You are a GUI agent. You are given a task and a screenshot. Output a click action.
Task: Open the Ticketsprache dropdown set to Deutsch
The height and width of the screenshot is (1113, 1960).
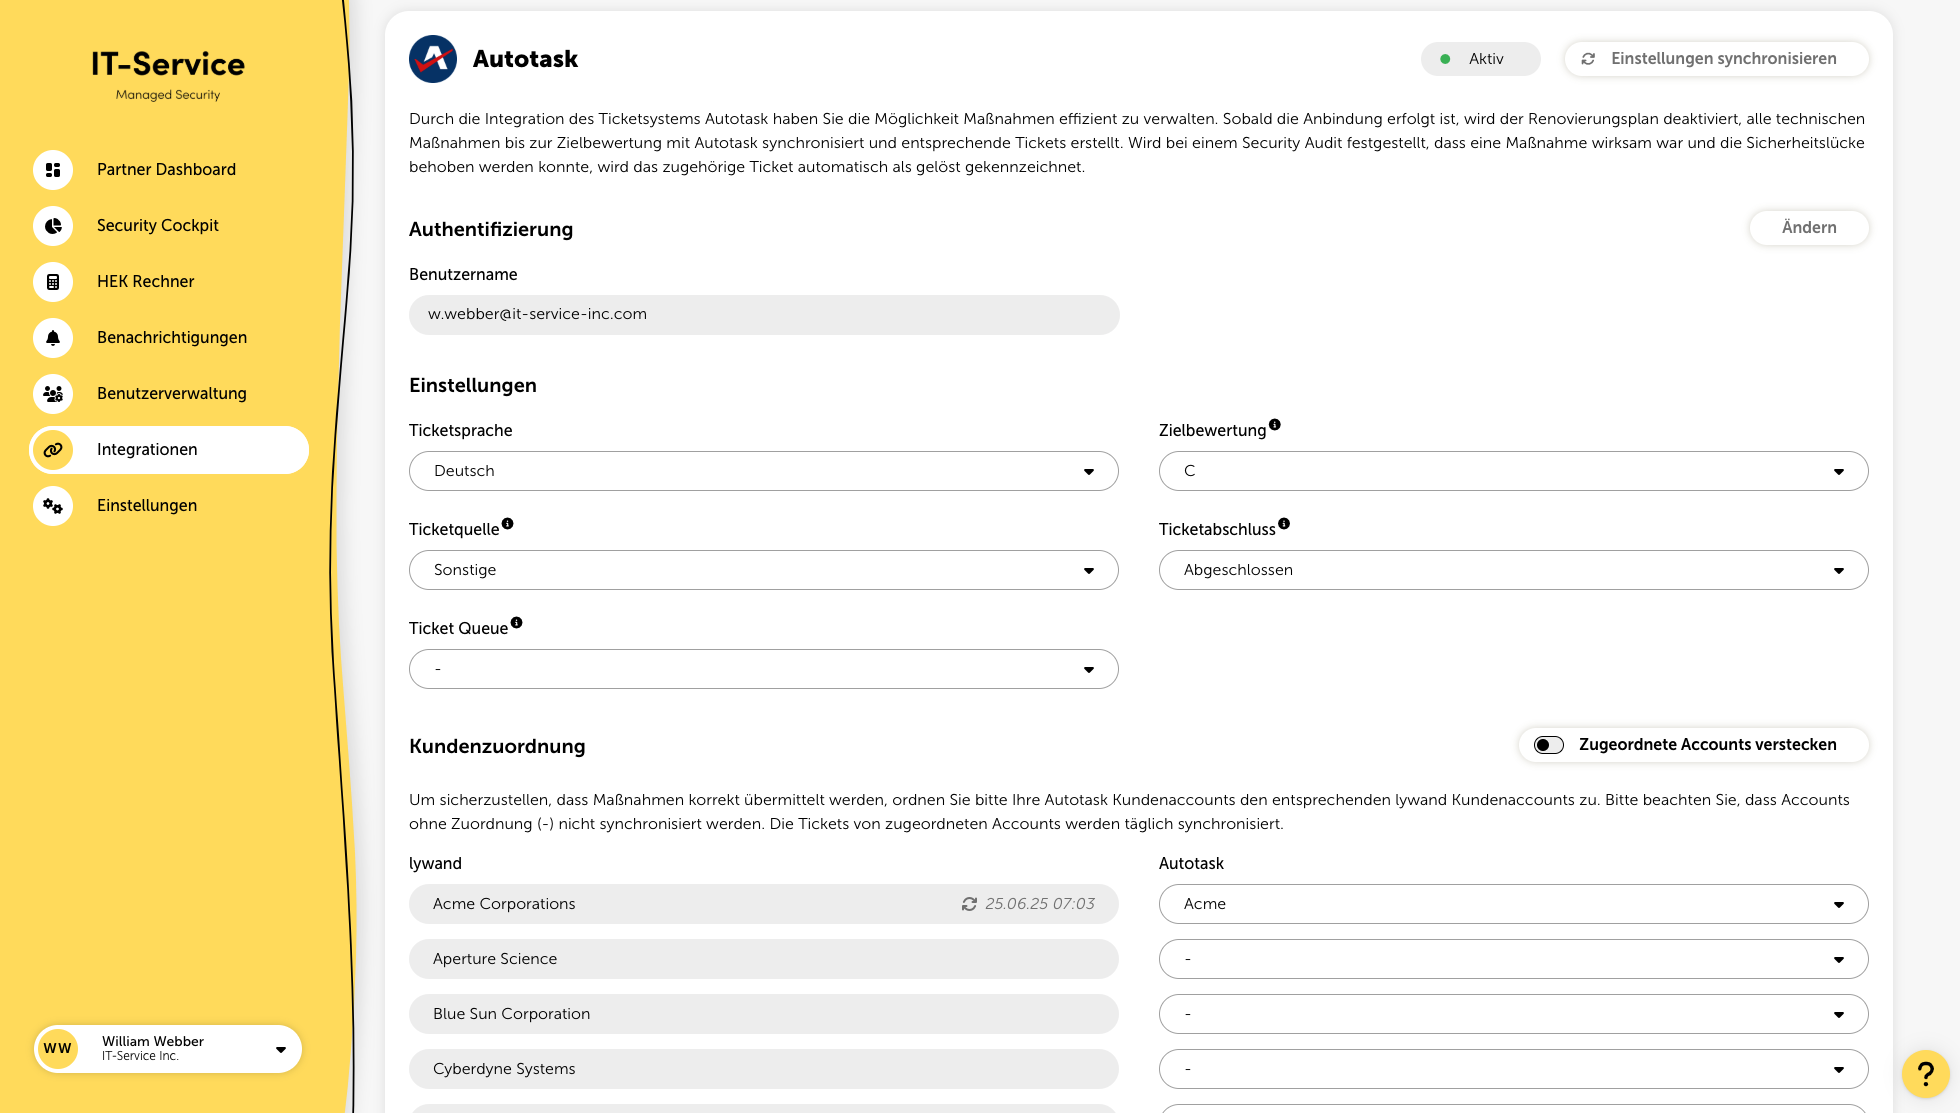tap(763, 471)
